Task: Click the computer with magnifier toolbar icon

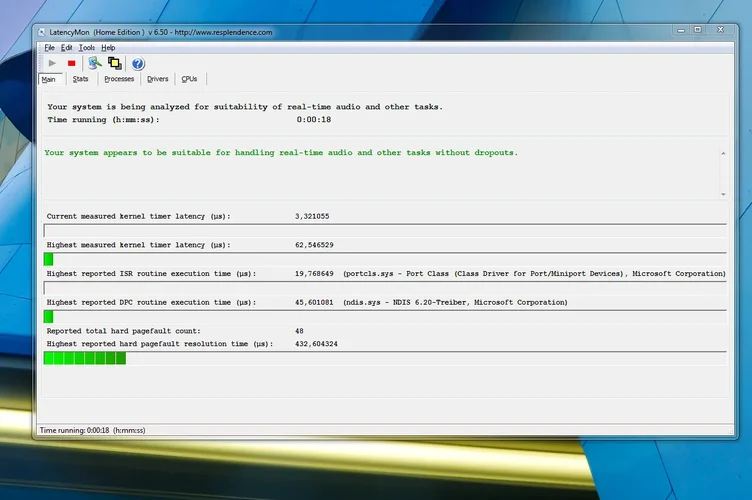Action: 94,63
